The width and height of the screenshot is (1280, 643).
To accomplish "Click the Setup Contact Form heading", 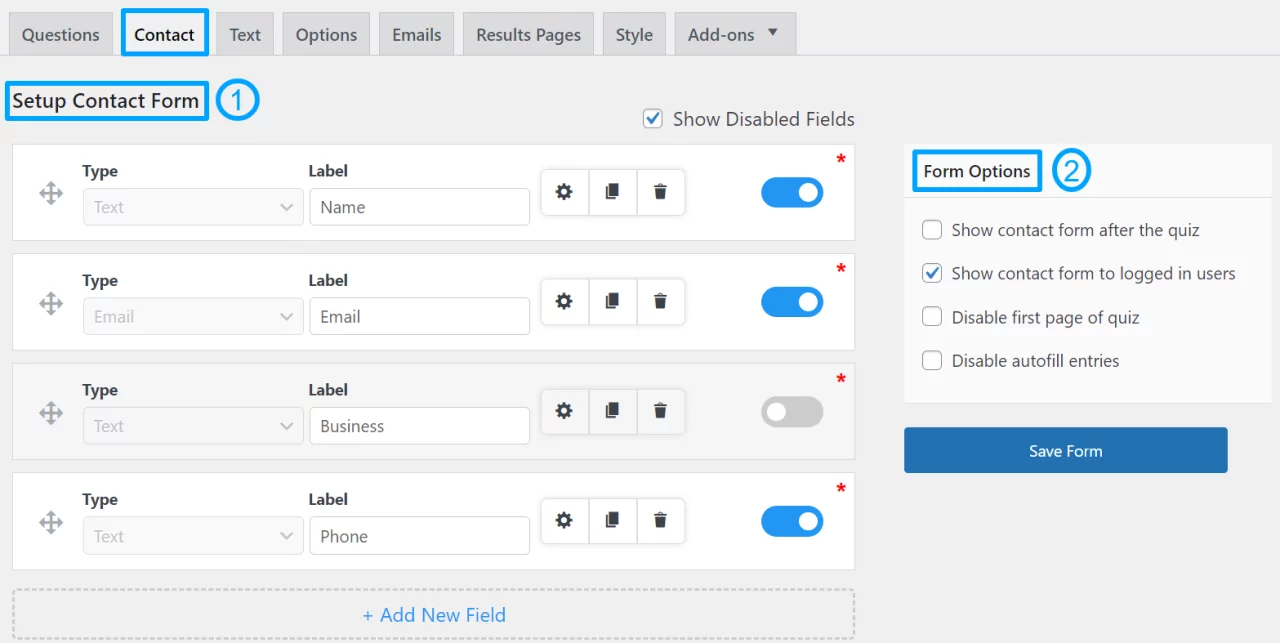I will coord(106,101).
